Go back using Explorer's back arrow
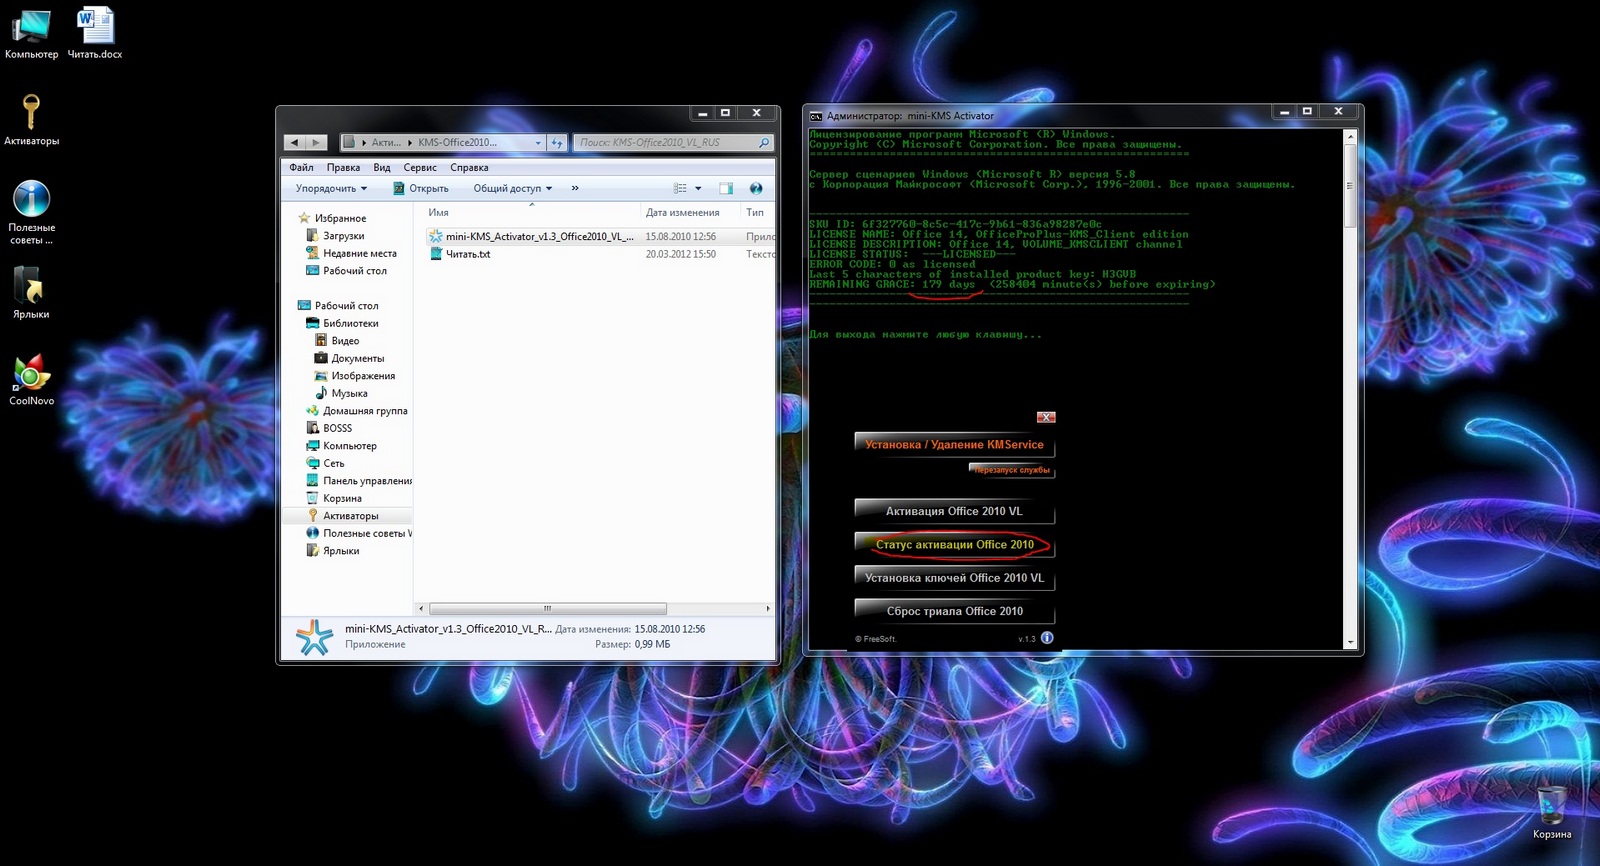 (294, 143)
